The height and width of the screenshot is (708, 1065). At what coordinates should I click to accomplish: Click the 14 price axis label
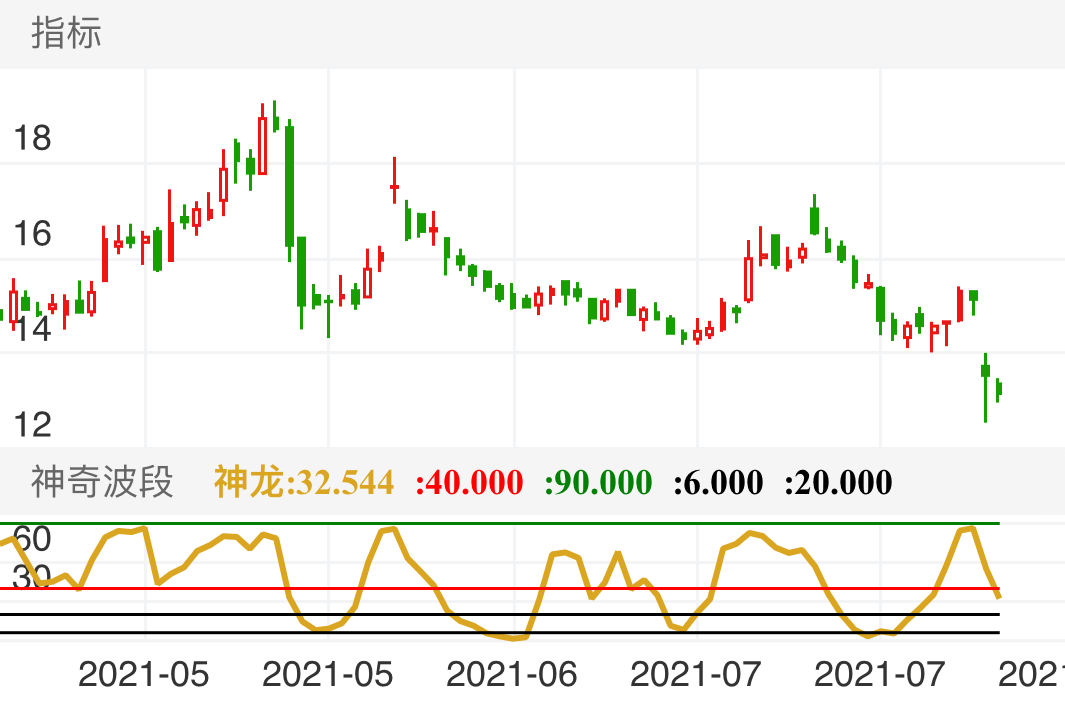pyautogui.click(x=32, y=329)
